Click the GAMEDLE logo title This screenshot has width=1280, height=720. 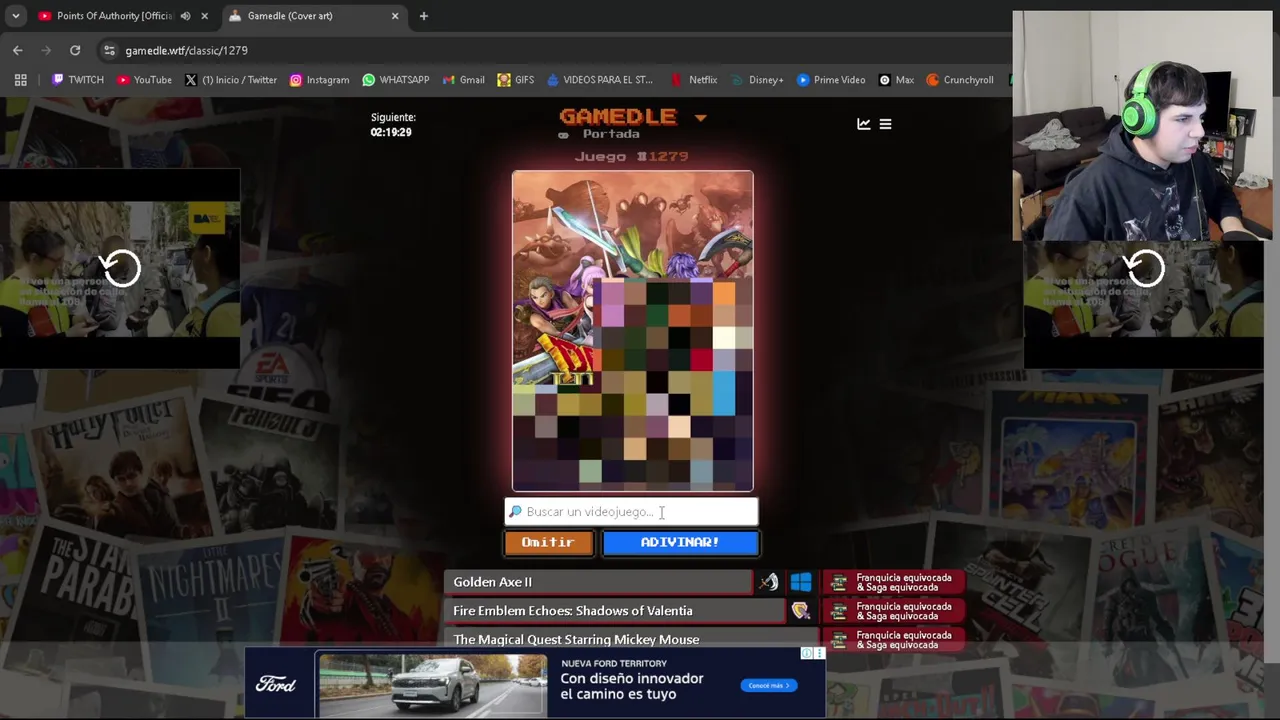618,117
